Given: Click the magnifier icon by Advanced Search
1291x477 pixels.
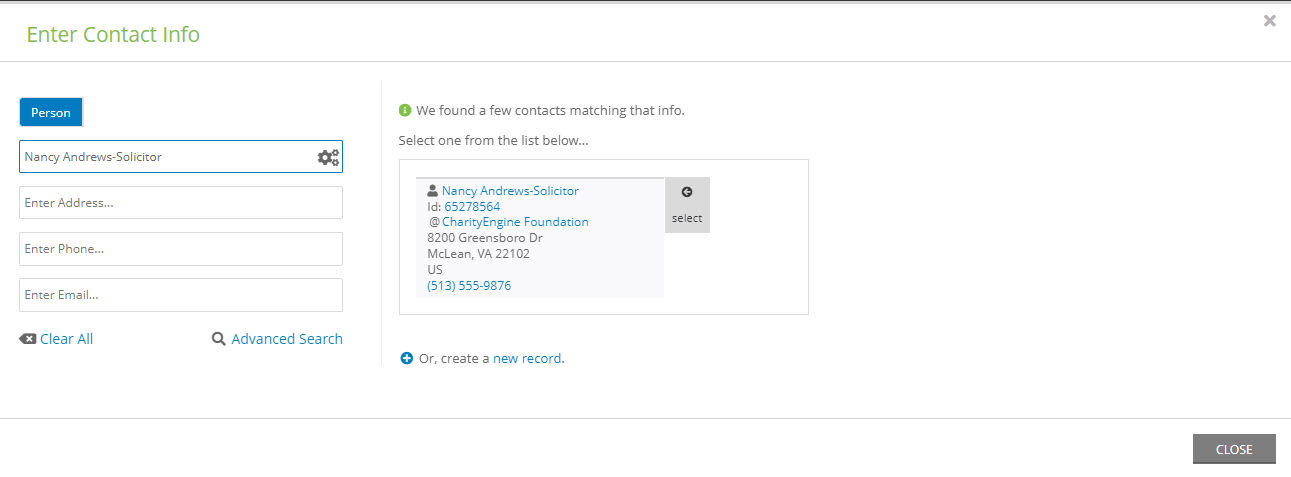Looking at the screenshot, I should 219,339.
